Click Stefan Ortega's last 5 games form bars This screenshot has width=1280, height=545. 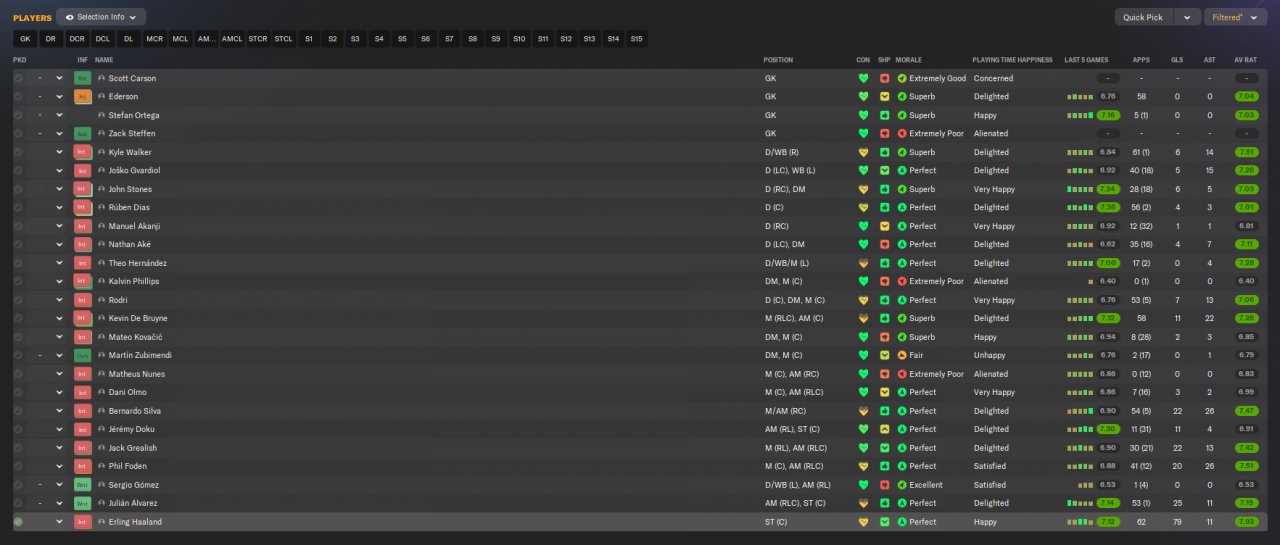(1081, 115)
